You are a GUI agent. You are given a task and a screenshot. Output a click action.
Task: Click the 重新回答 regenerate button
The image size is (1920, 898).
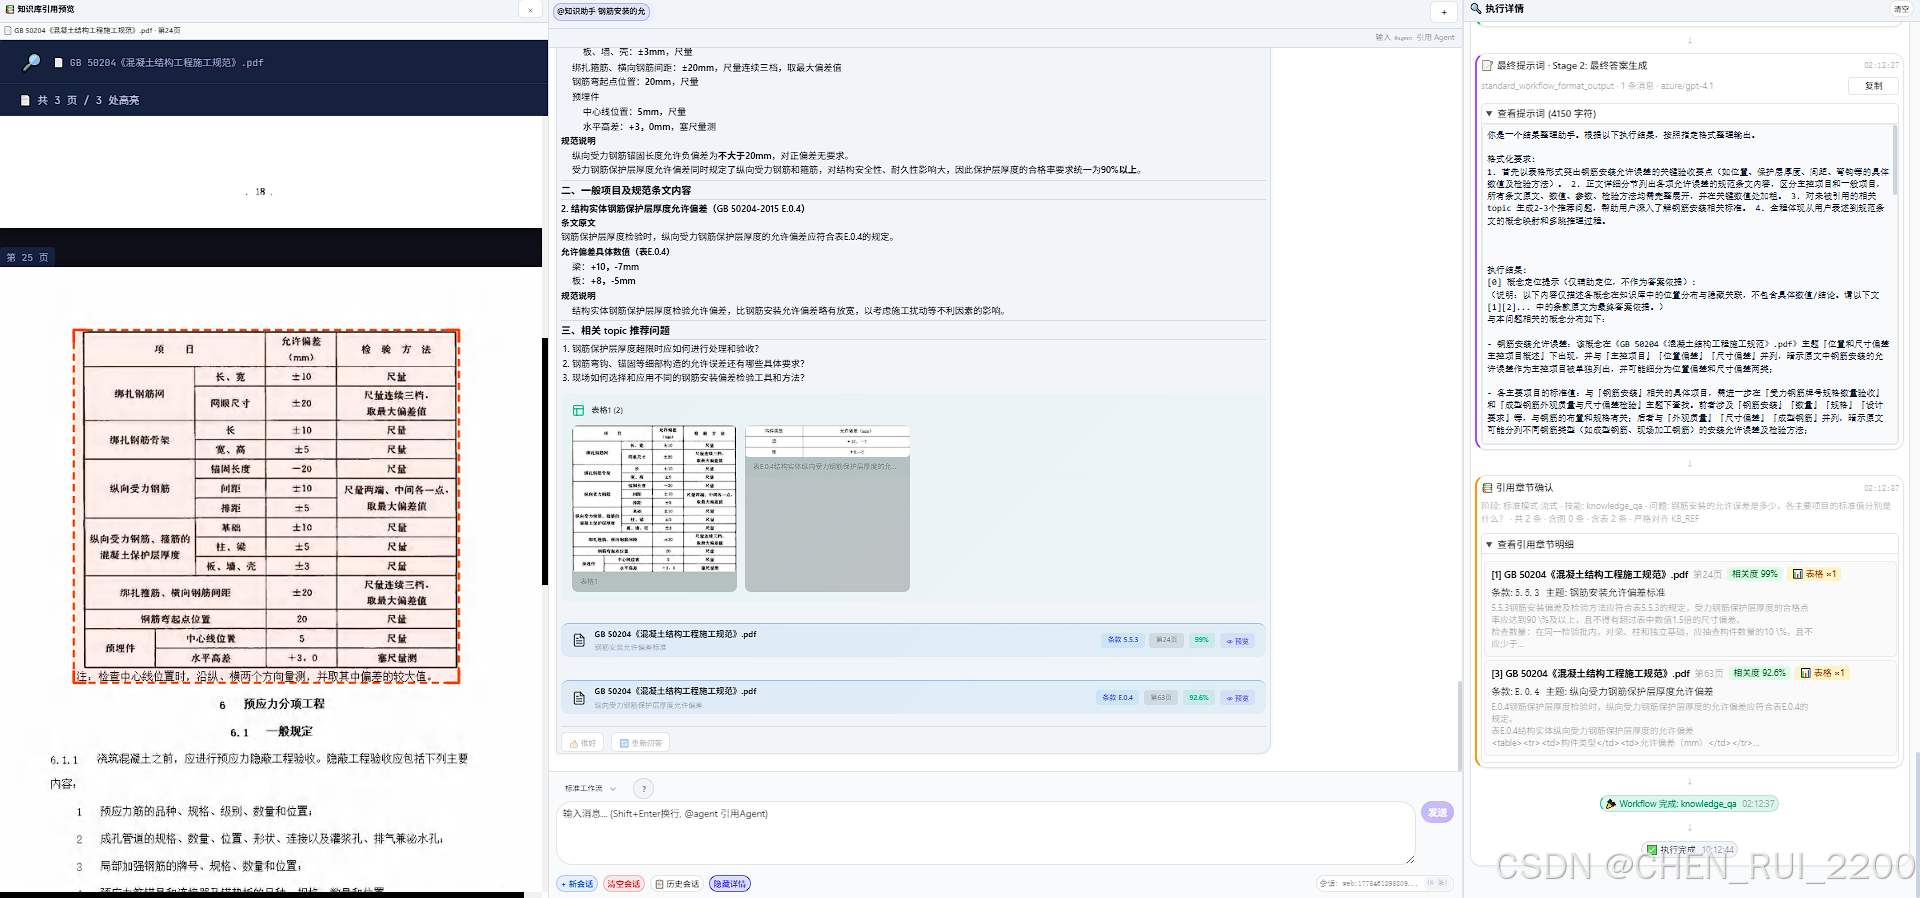(641, 743)
